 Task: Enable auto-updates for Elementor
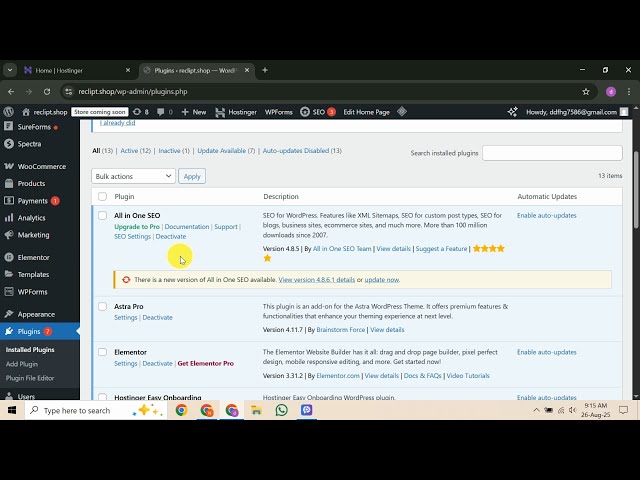pyautogui.click(x=547, y=352)
